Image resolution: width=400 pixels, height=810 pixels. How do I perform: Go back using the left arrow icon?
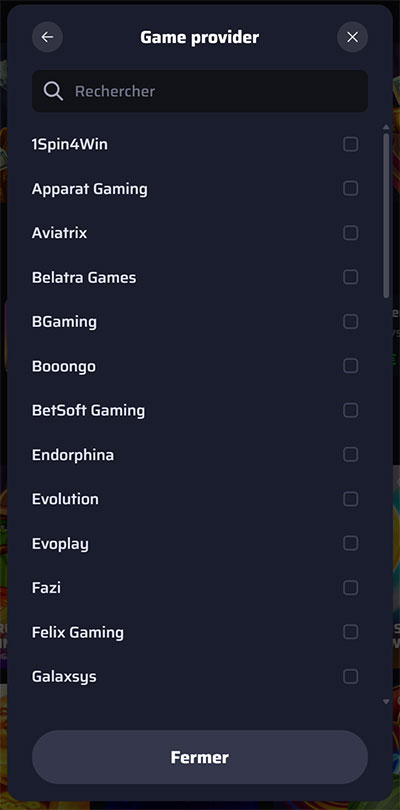(x=48, y=37)
